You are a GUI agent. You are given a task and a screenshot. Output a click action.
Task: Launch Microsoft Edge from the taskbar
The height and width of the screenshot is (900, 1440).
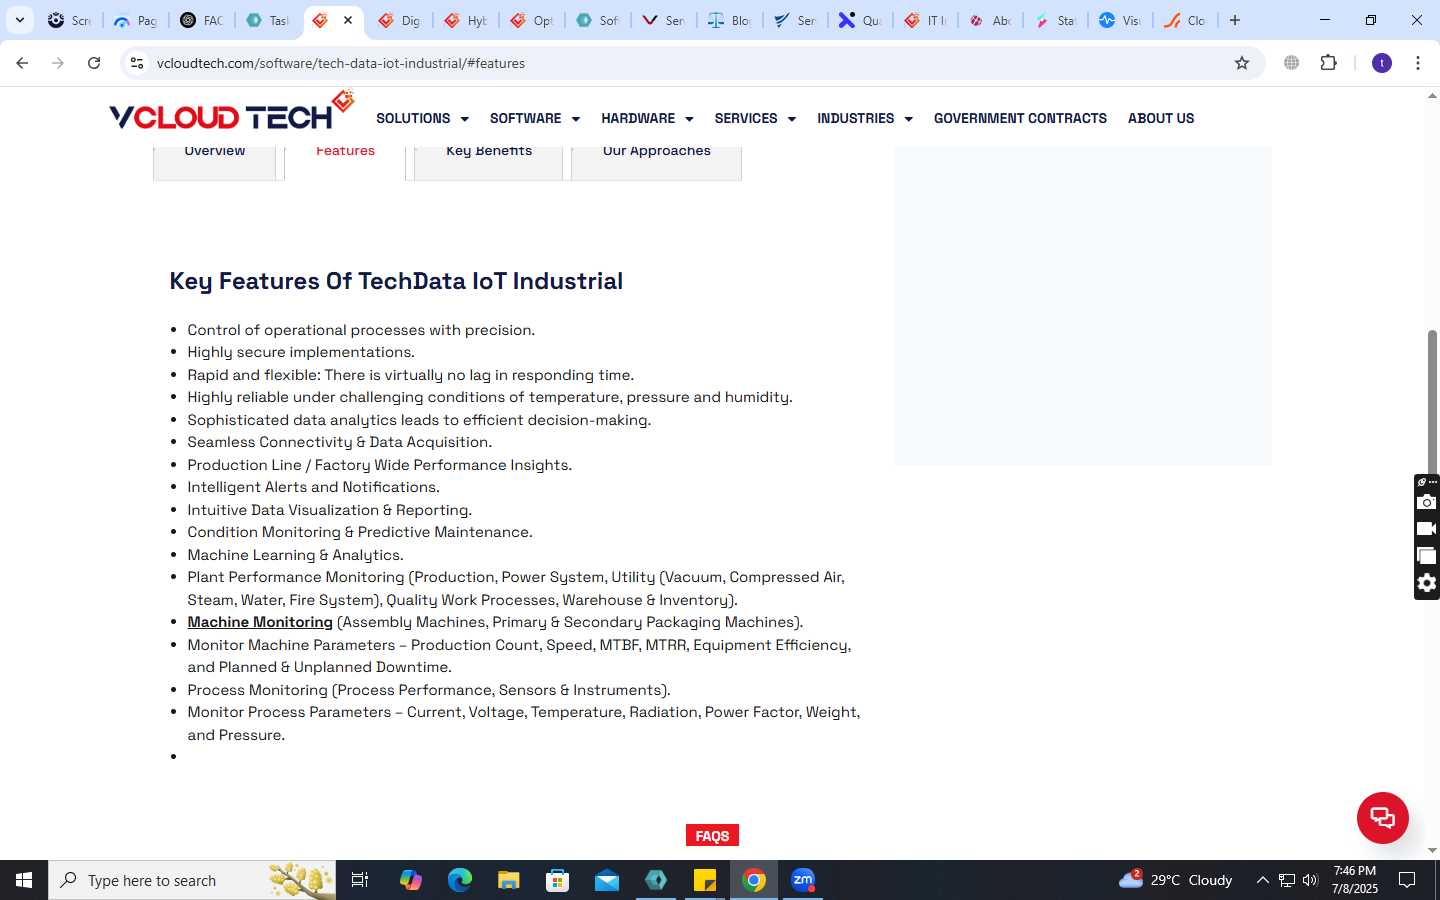coord(459,880)
